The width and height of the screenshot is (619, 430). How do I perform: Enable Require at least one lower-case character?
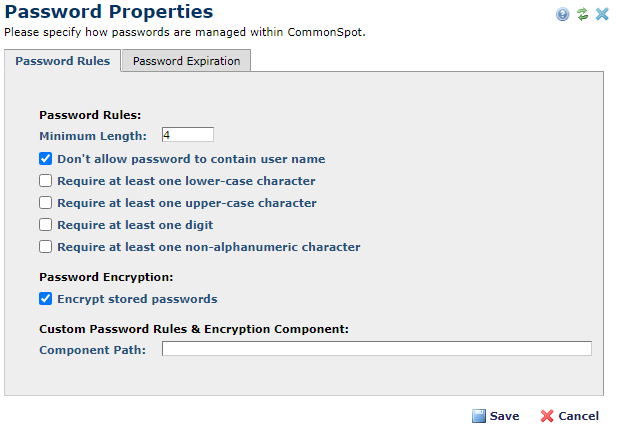(46, 181)
